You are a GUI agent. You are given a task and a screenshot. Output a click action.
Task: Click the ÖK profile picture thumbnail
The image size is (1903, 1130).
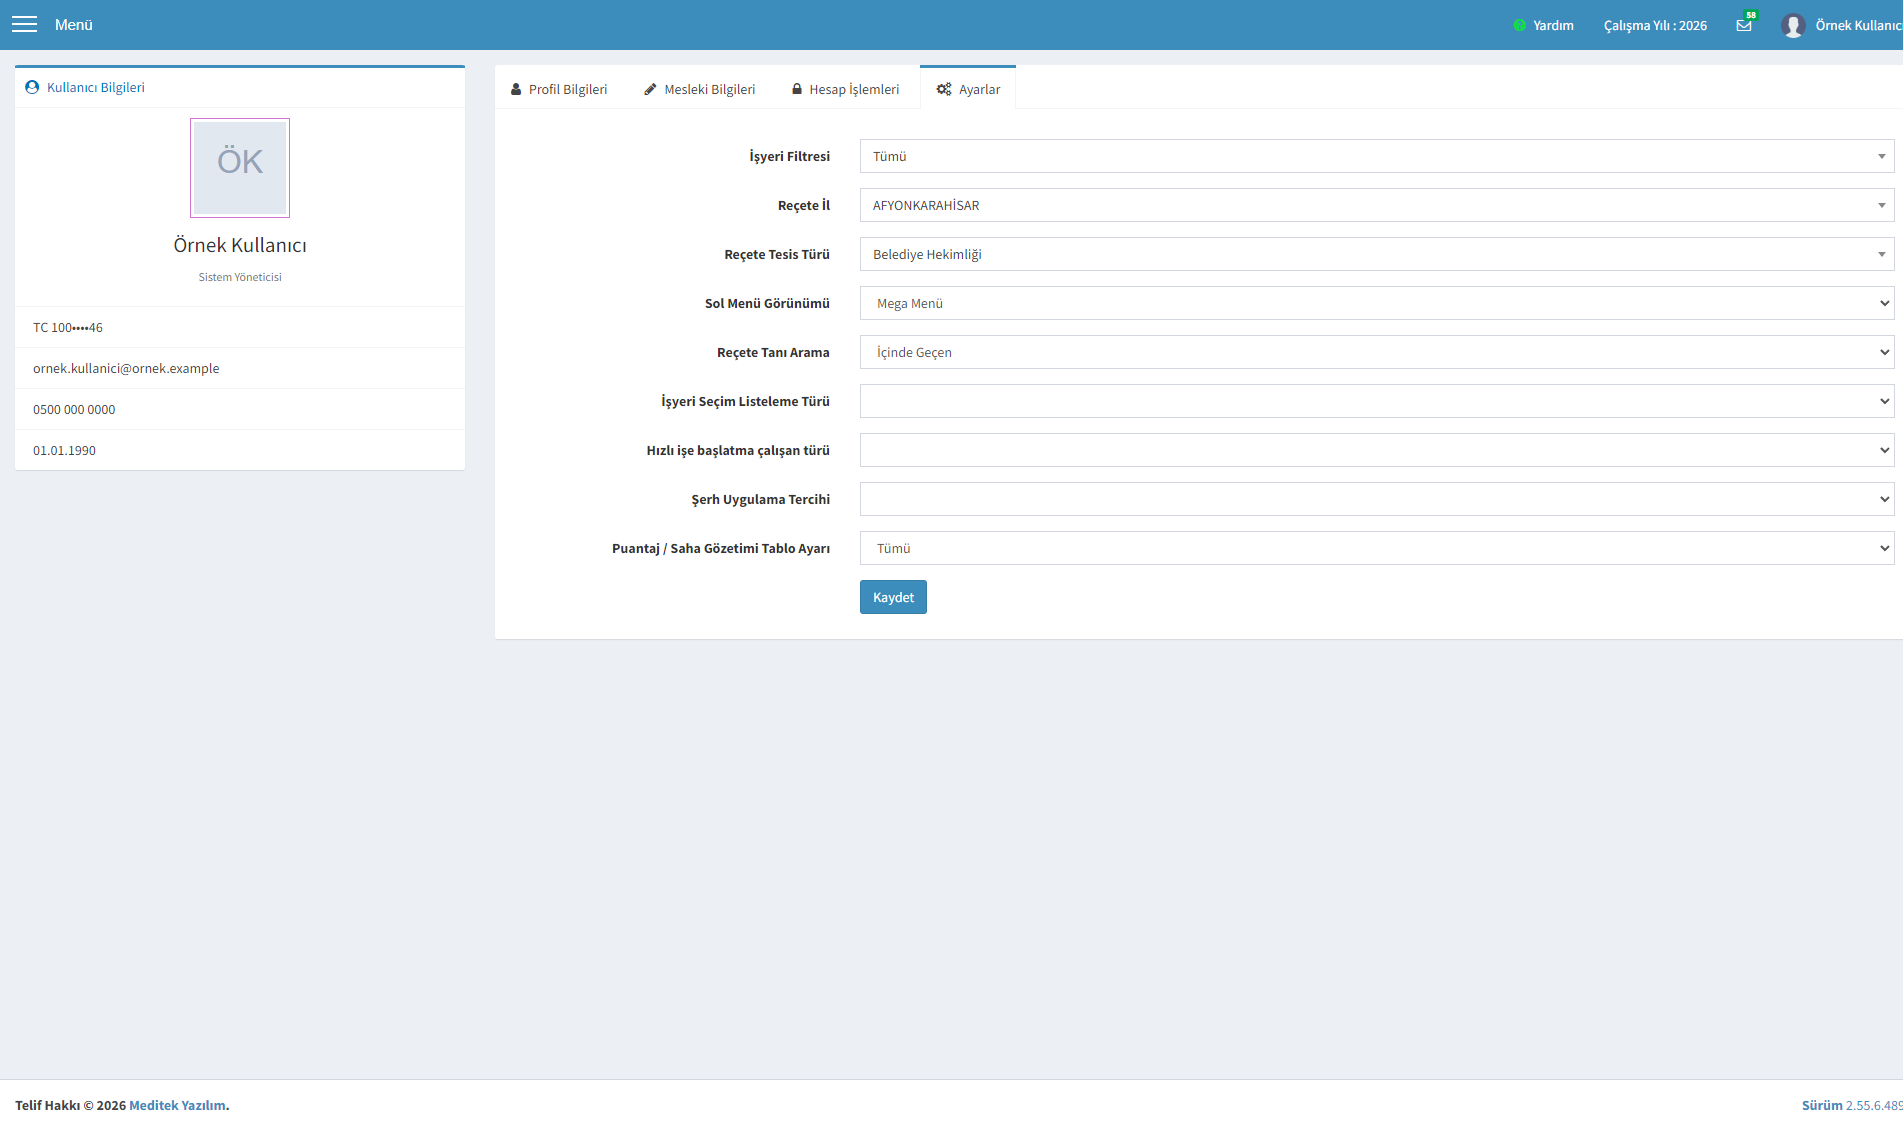coord(240,168)
